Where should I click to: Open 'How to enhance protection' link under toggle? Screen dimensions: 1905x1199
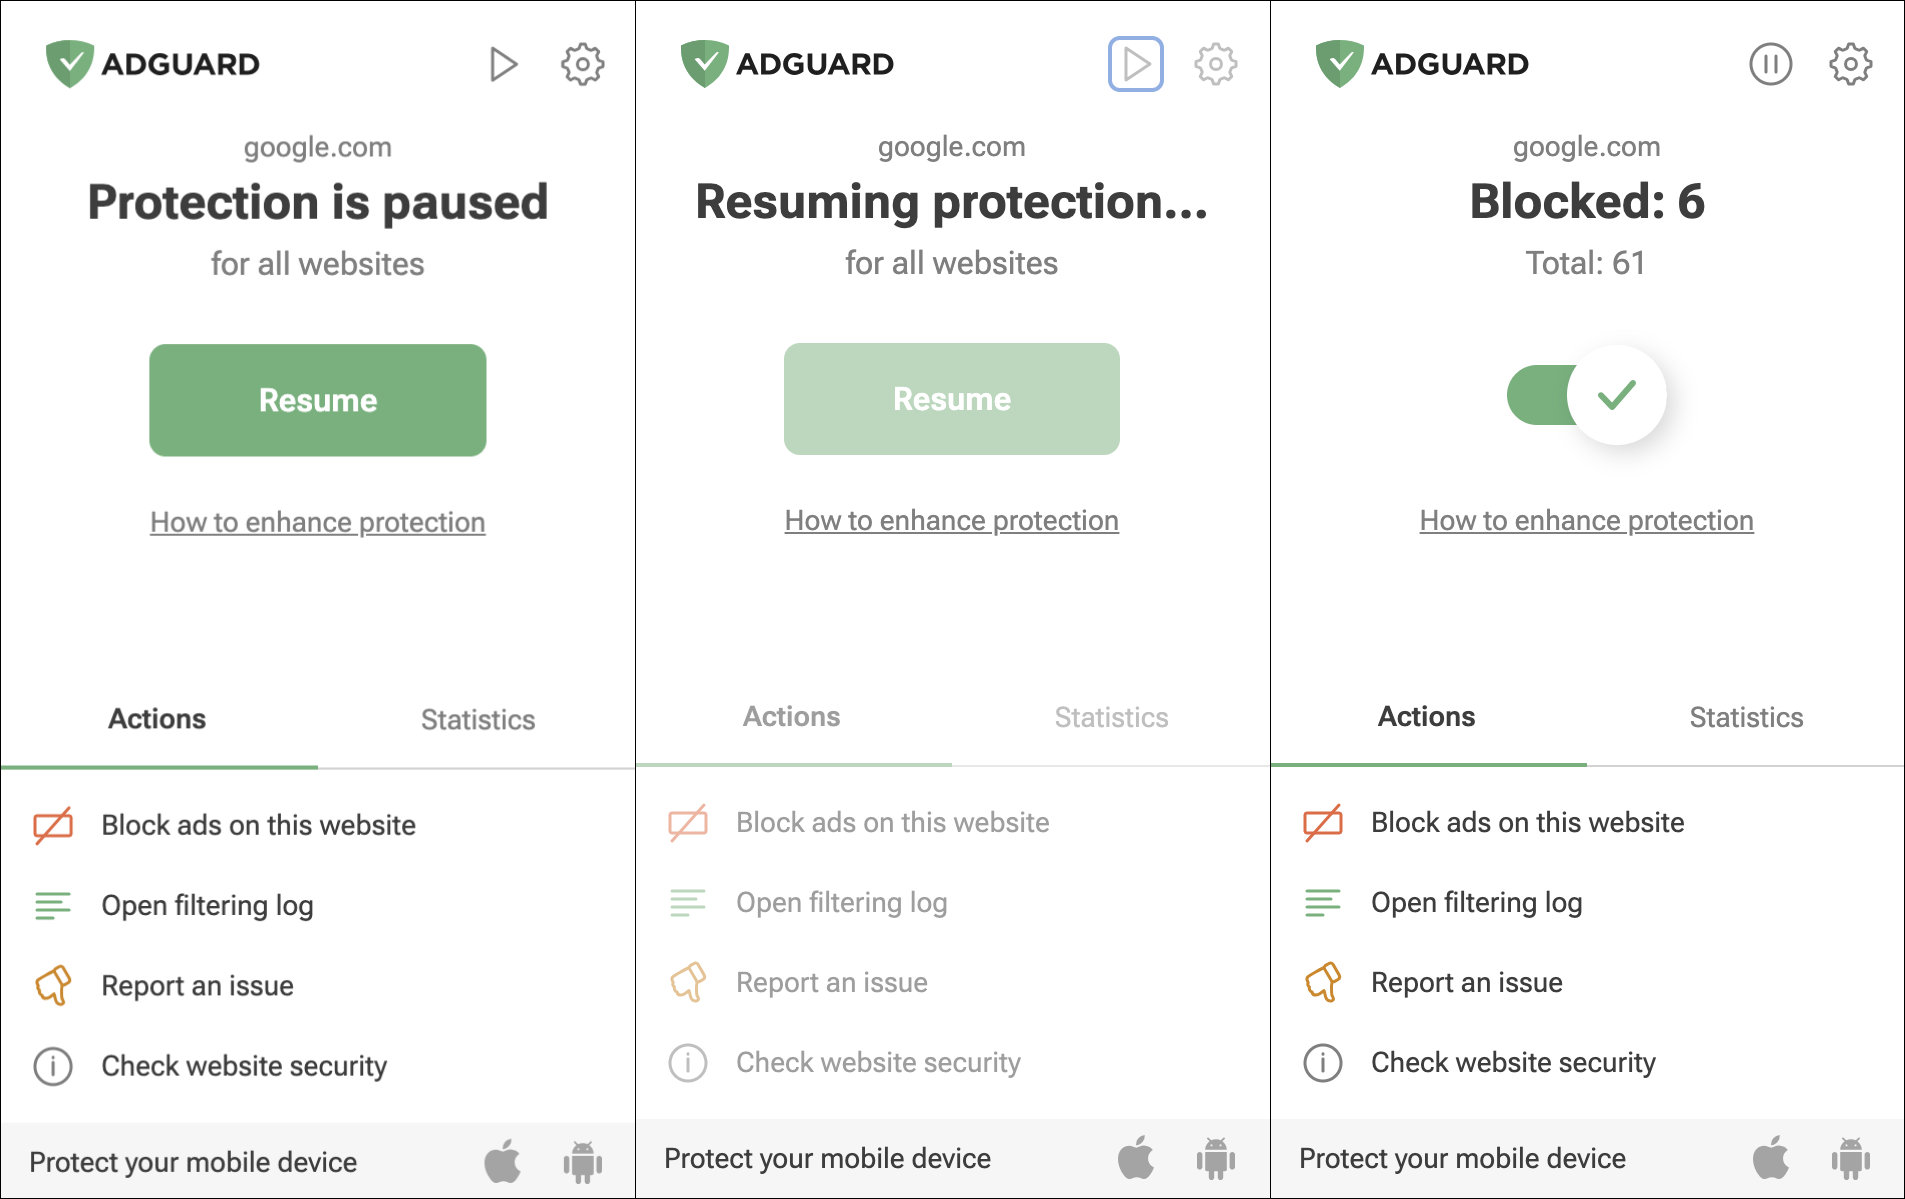pyautogui.click(x=1587, y=520)
